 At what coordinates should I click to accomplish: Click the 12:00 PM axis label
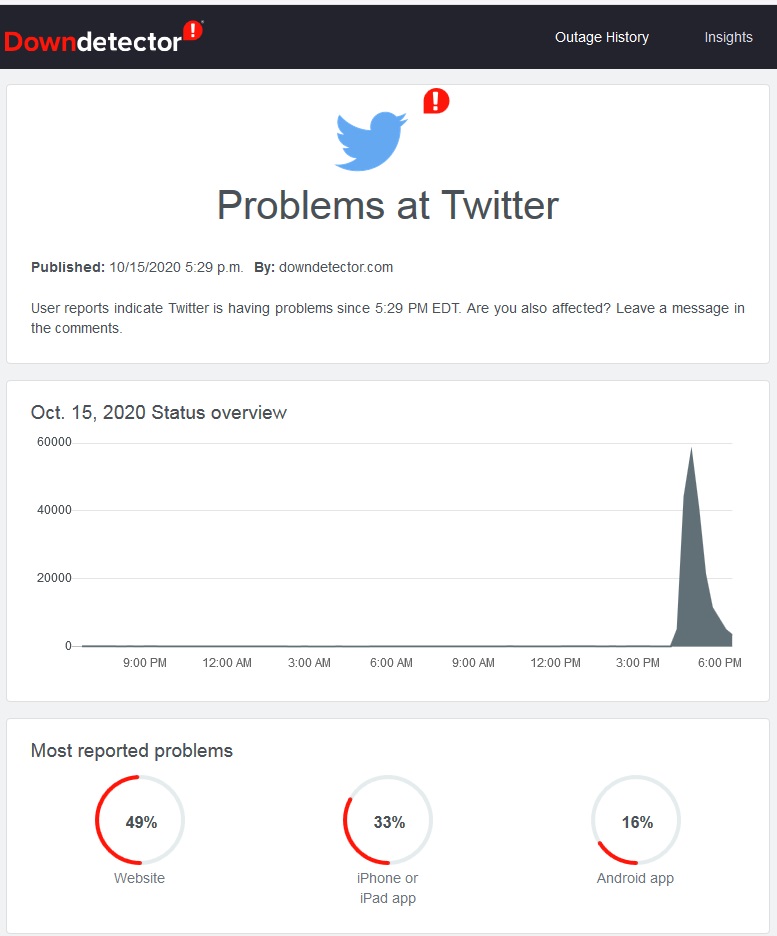coord(556,663)
